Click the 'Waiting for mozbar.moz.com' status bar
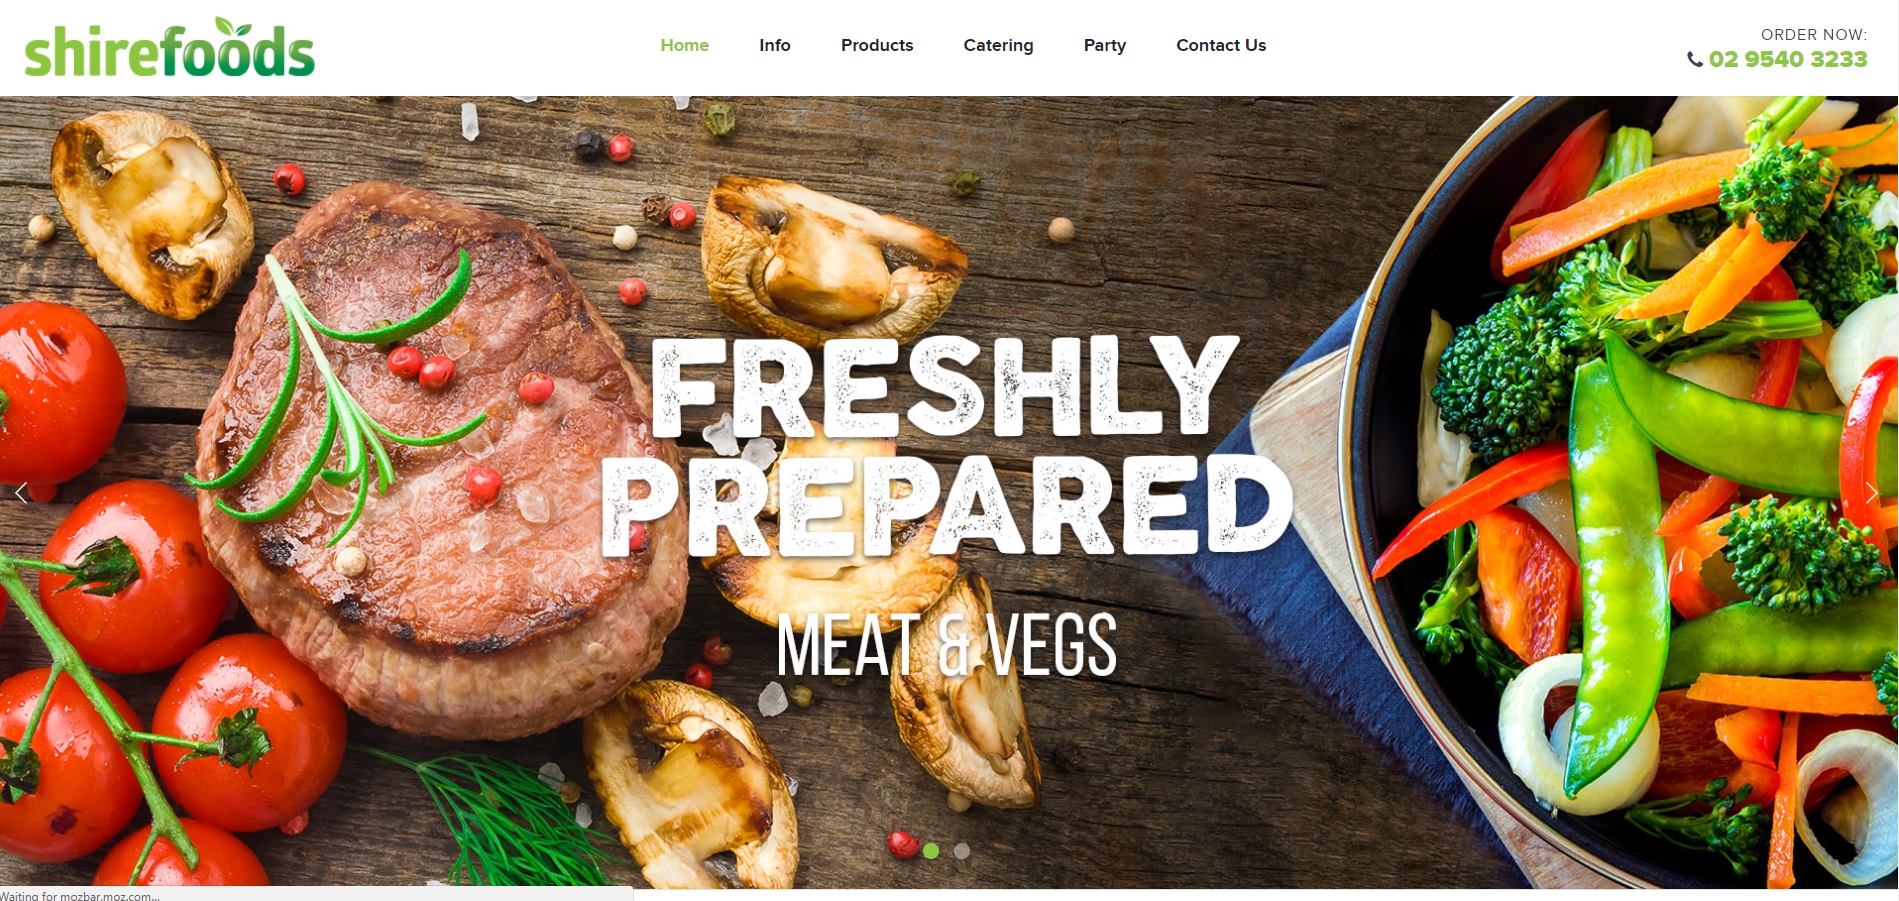Image resolution: width=1899 pixels, height=901 pixels. pyautogui.click(x=316, y=895)
